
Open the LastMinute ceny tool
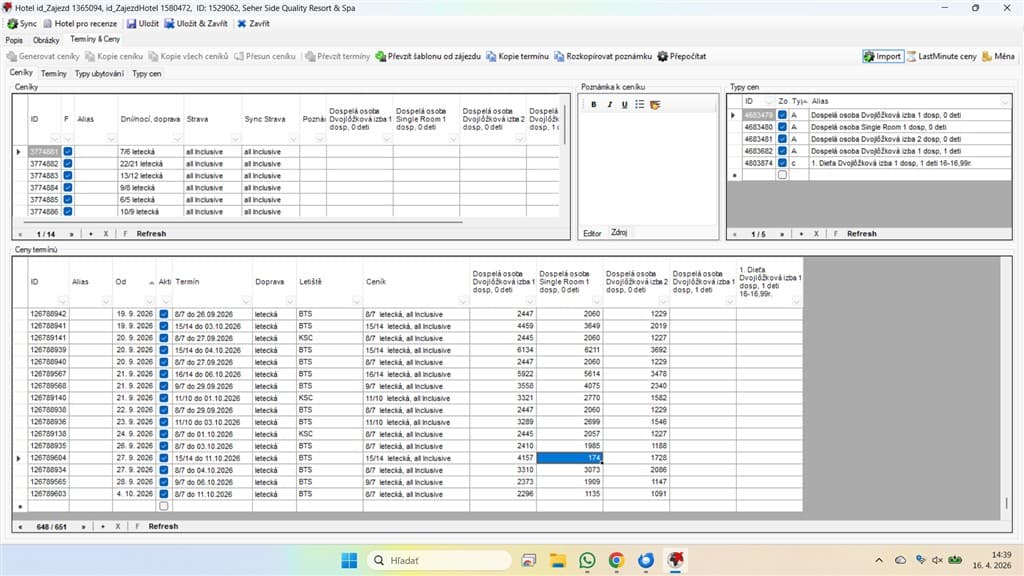point(942,56)
